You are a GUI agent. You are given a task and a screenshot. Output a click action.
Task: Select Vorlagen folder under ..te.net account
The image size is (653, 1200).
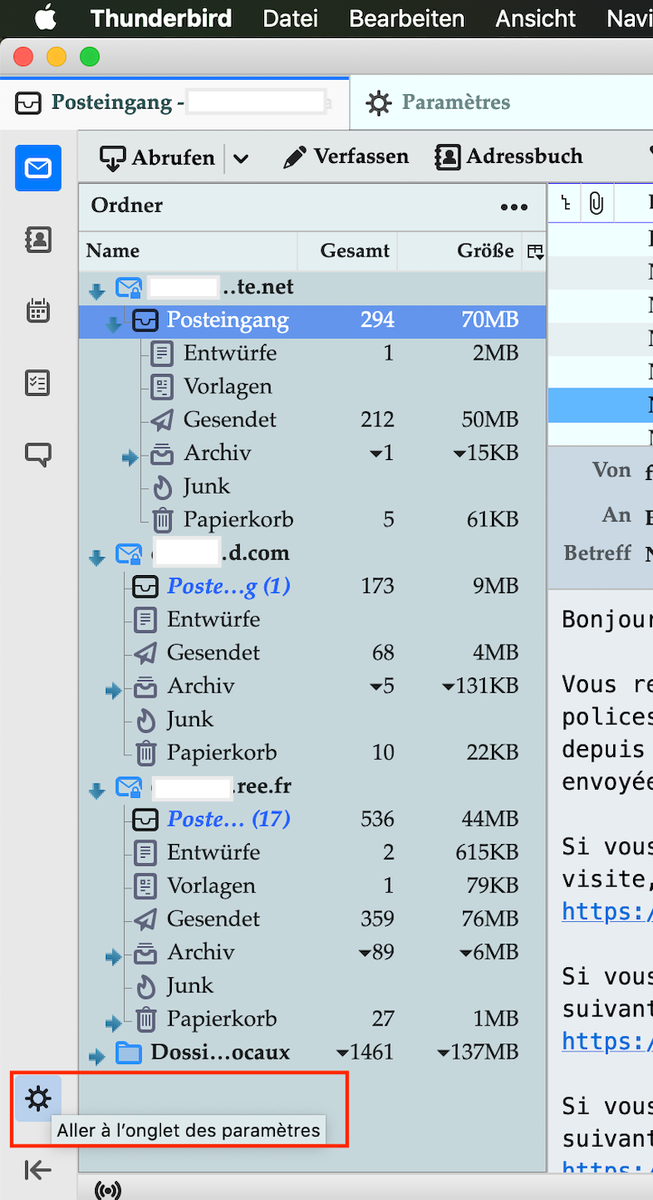point(312,386)
